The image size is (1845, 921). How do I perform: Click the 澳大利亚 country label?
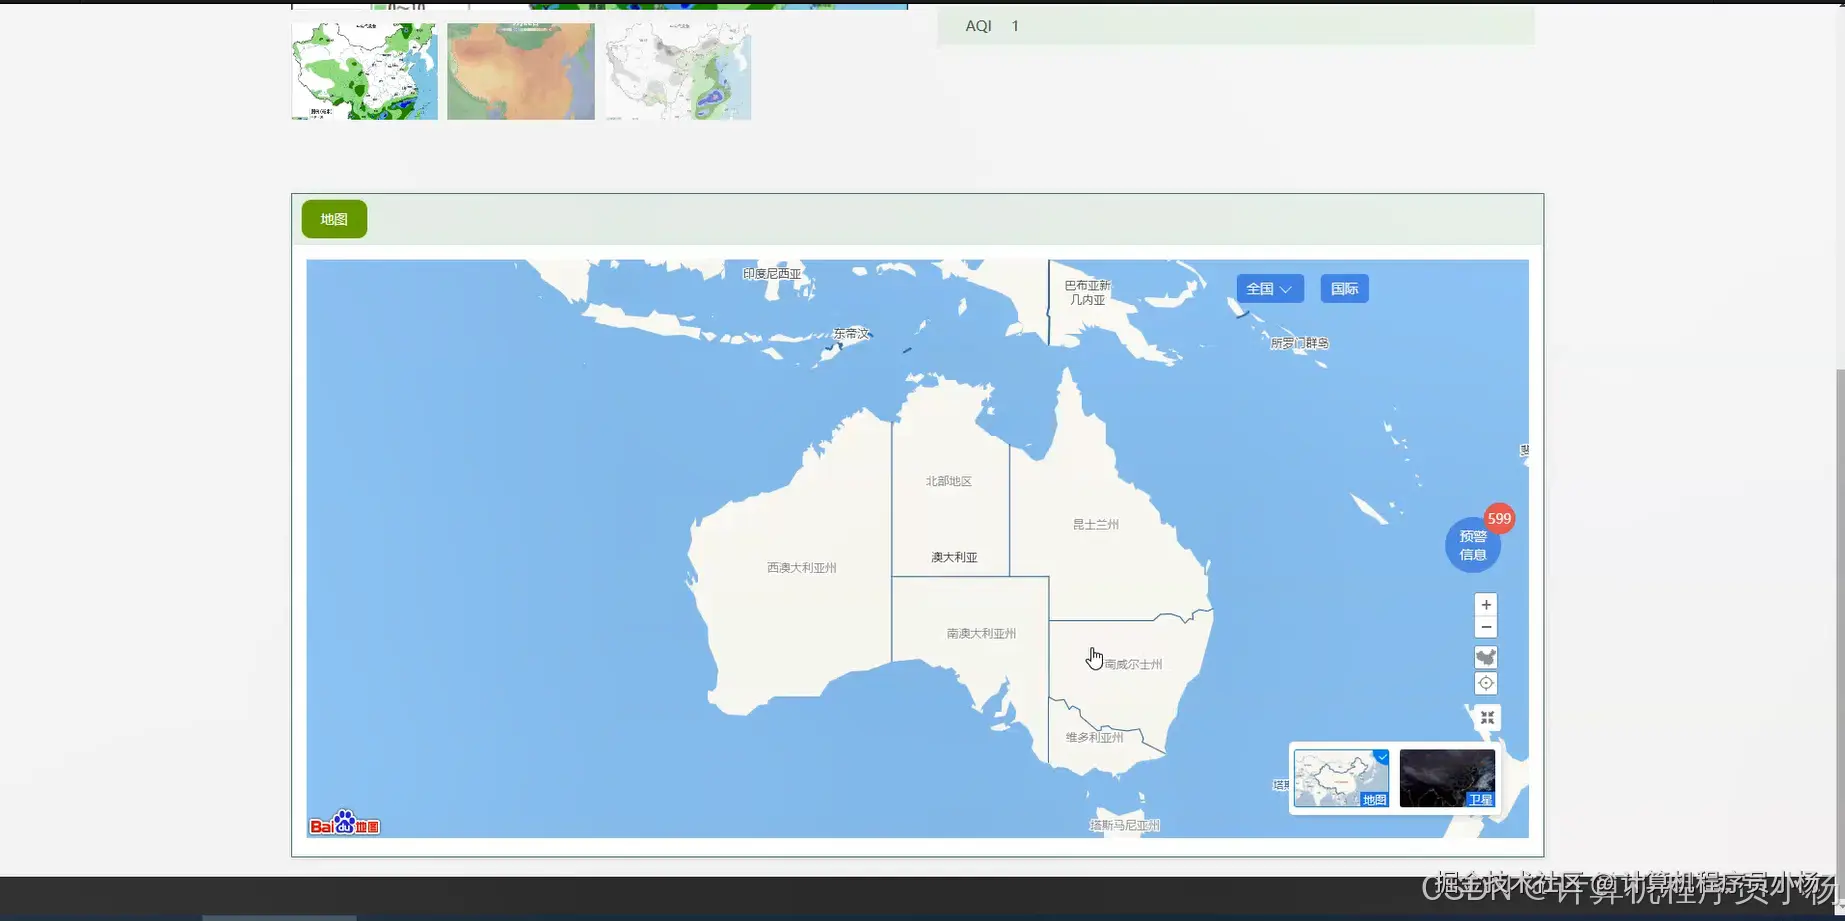pos(954,557)
